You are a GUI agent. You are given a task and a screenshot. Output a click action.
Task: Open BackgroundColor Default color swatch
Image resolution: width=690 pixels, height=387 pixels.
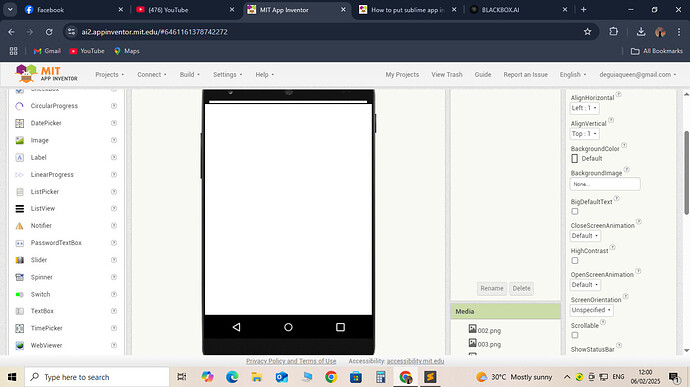[574, 158]
